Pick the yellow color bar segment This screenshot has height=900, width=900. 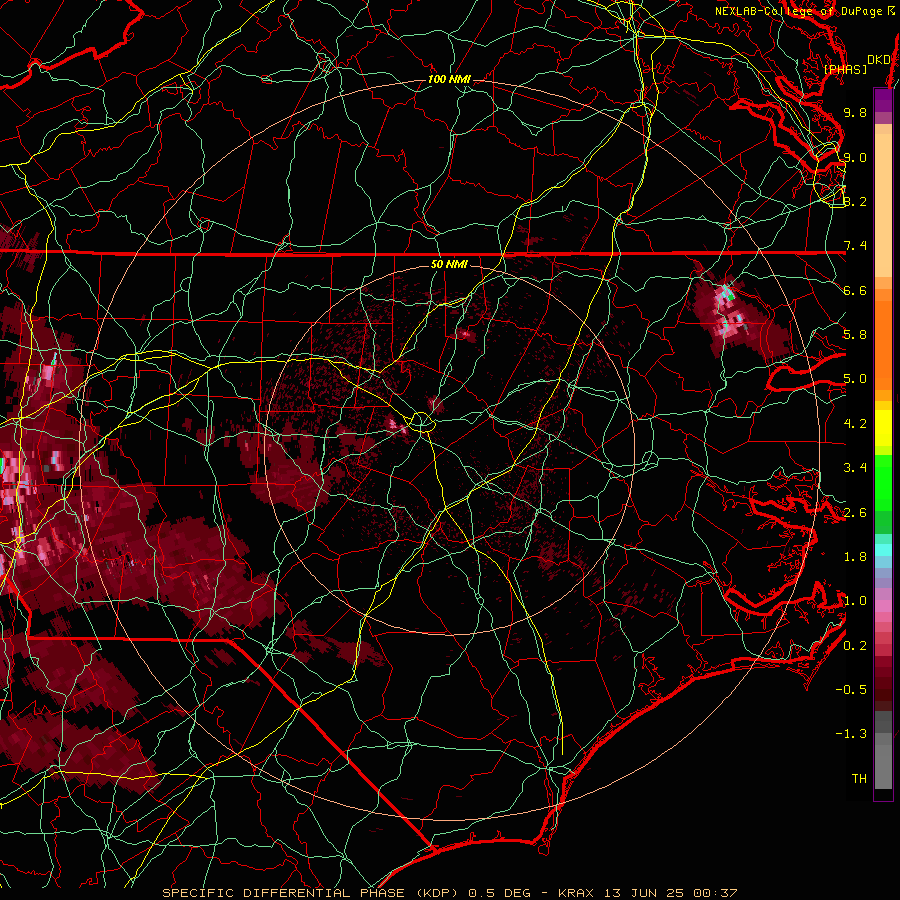[x=883, y=428]
